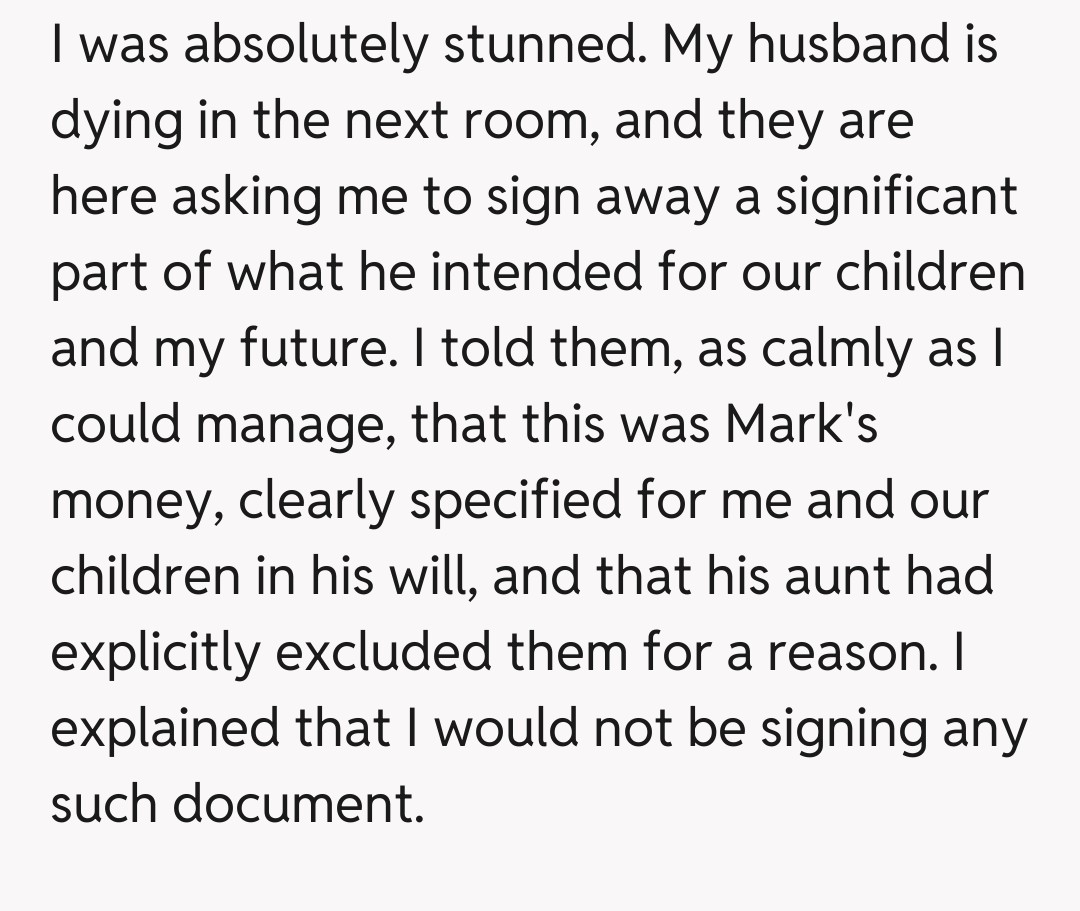Click on the name "Mark's"
Viewport: 1080px width, 911px height.
tap(801, 426)
